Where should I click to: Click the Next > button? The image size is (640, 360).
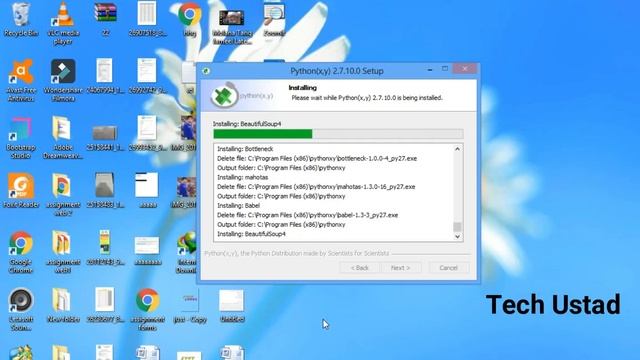[x=400, y=268]
